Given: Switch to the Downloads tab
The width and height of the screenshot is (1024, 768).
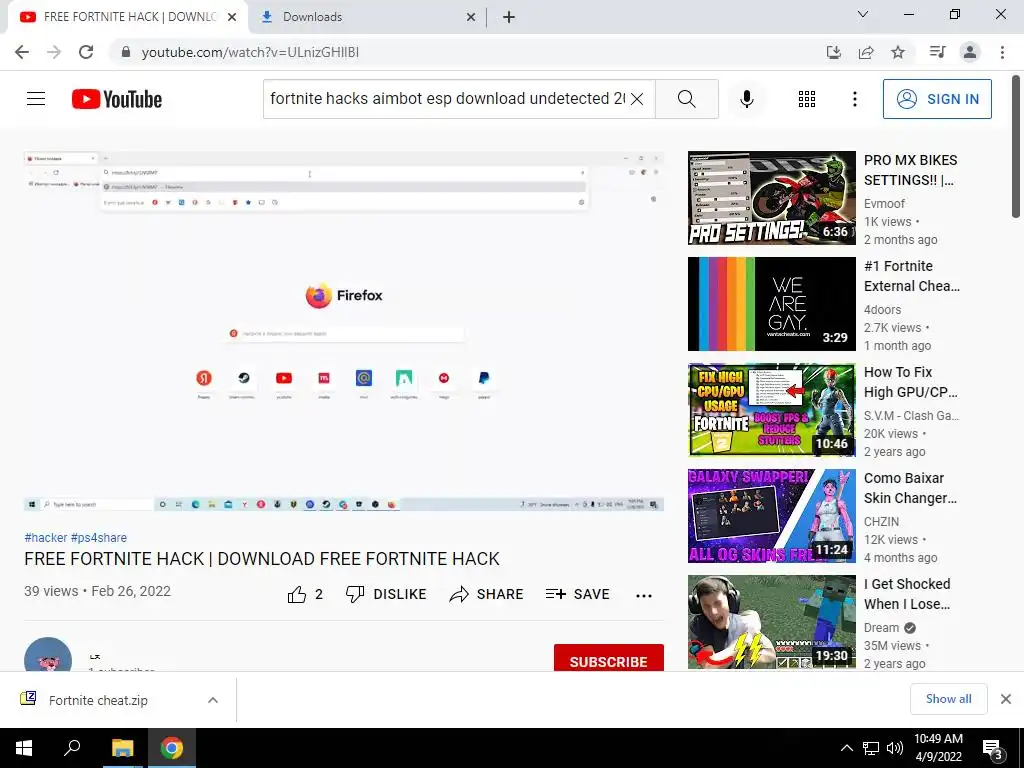Looking at the screenshot, I should [366, 17].
